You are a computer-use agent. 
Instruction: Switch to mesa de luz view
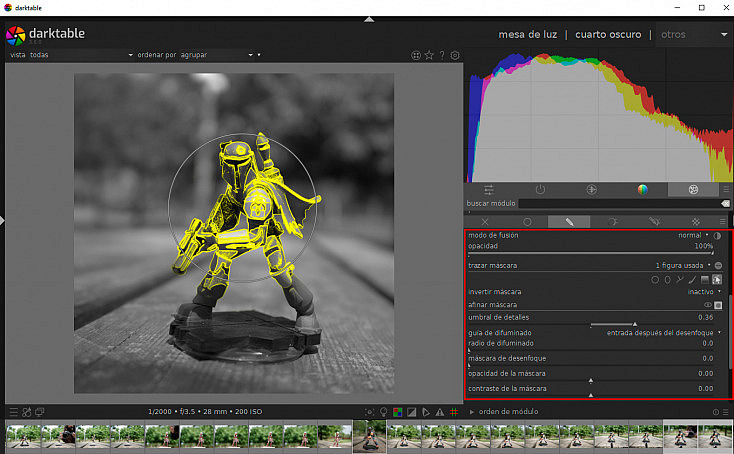(x=528, y=34)
